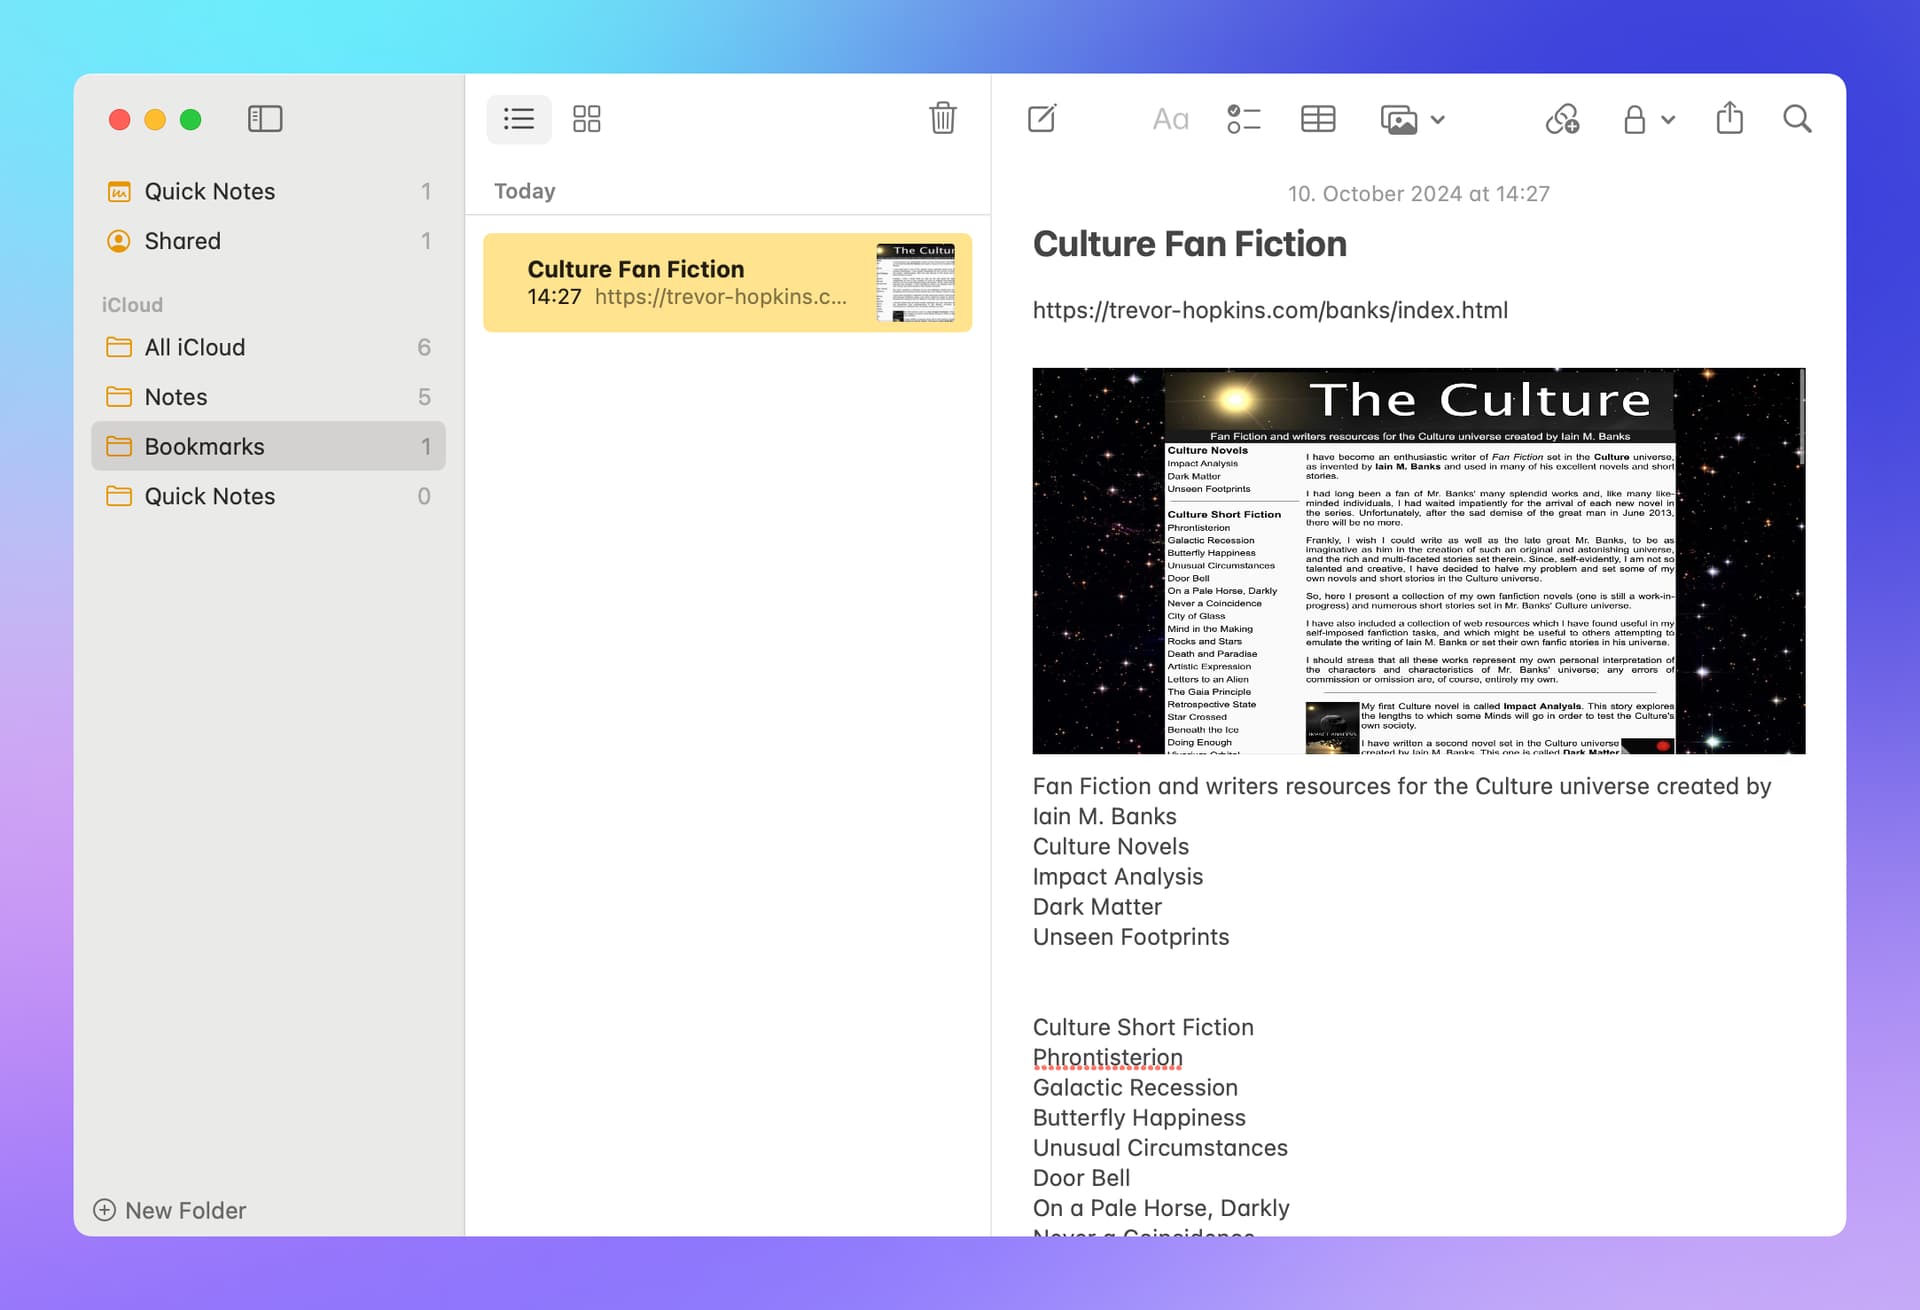Open the trevor-hopkins.com link in note

tap(1269, 310)
